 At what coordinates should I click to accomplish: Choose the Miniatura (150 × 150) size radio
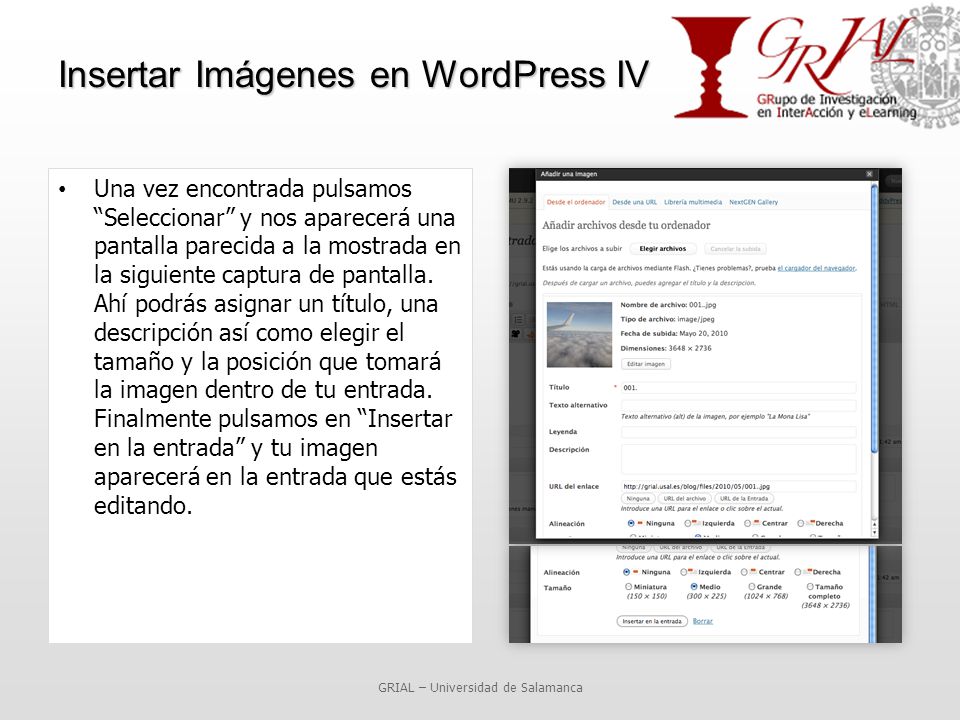click(x=628, y=587)
